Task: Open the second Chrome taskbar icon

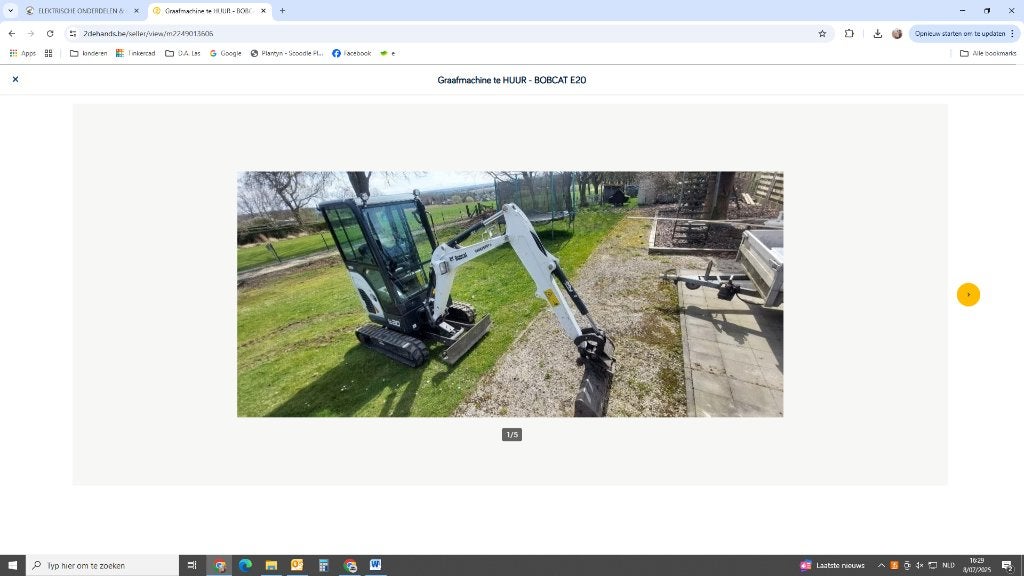Action: point(350,566)
